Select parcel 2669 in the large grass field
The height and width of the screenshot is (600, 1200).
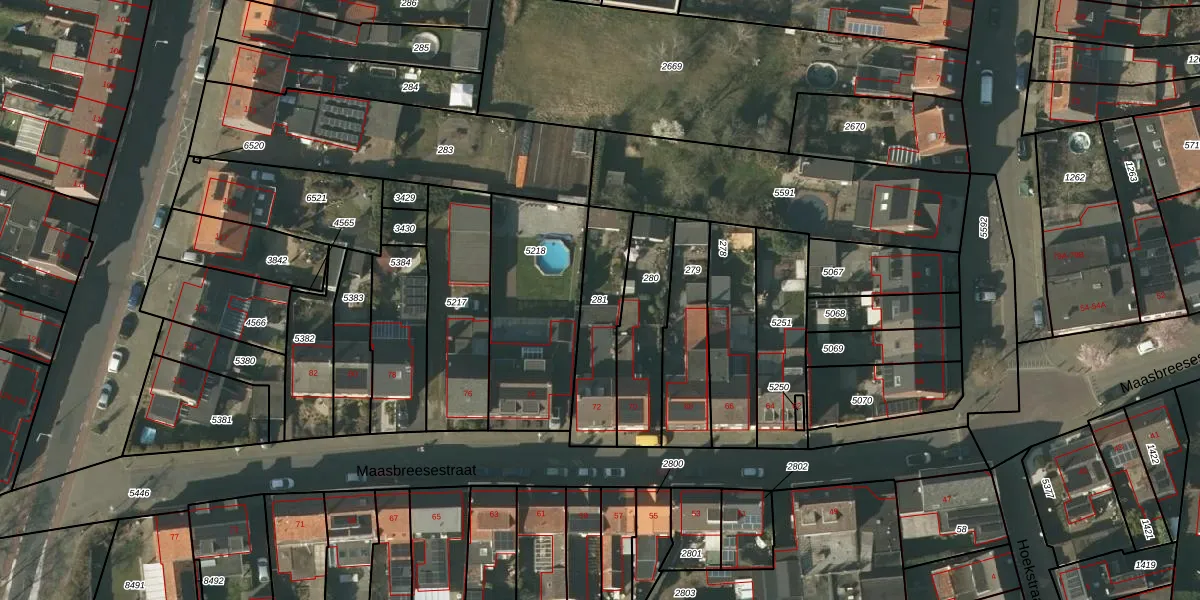pyautogui.click(x=671, y=66)
